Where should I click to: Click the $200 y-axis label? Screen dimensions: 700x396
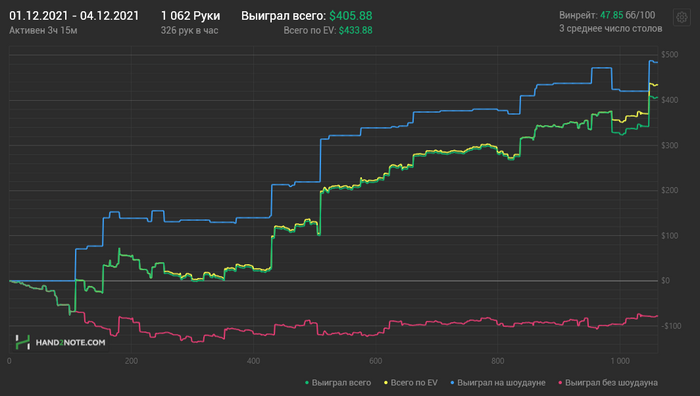point(670,191)
